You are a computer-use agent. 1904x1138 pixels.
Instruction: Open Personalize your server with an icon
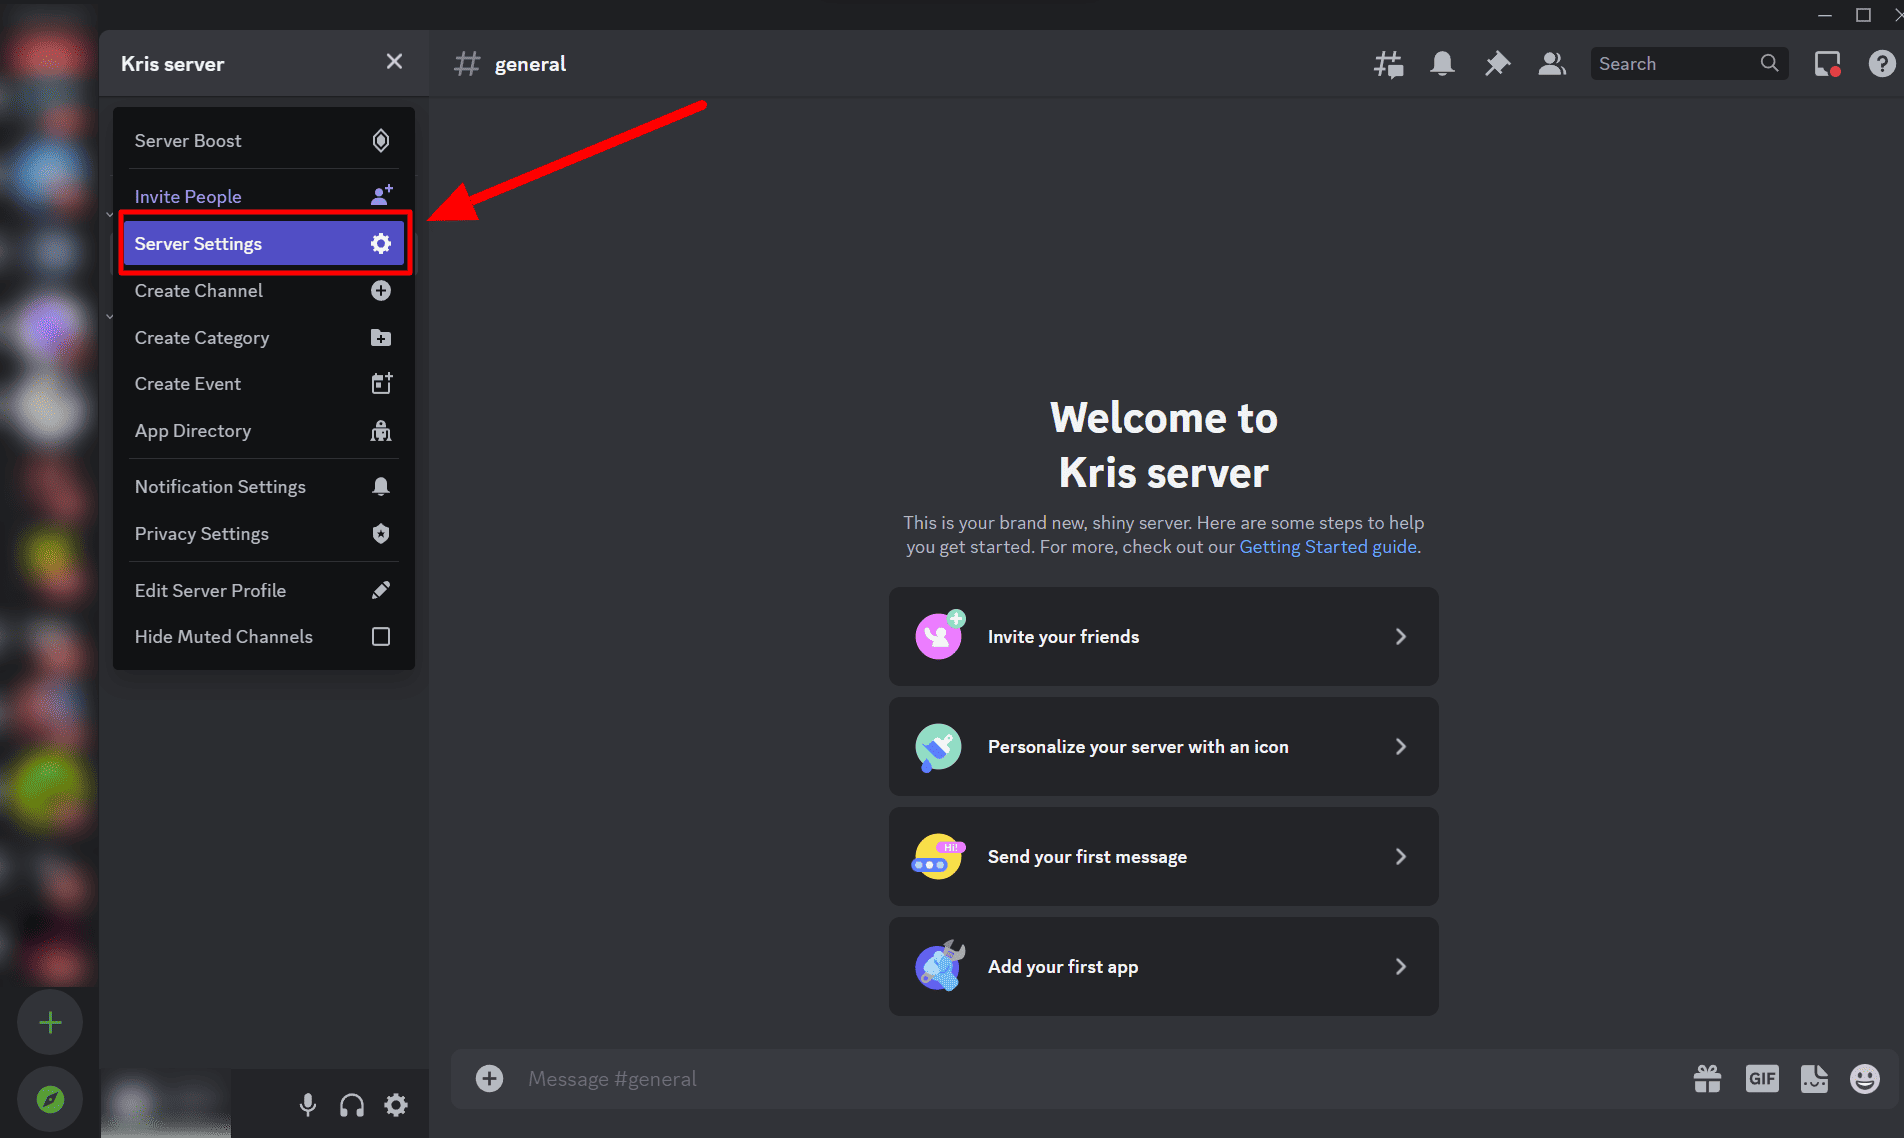[x=1164, y=747]
